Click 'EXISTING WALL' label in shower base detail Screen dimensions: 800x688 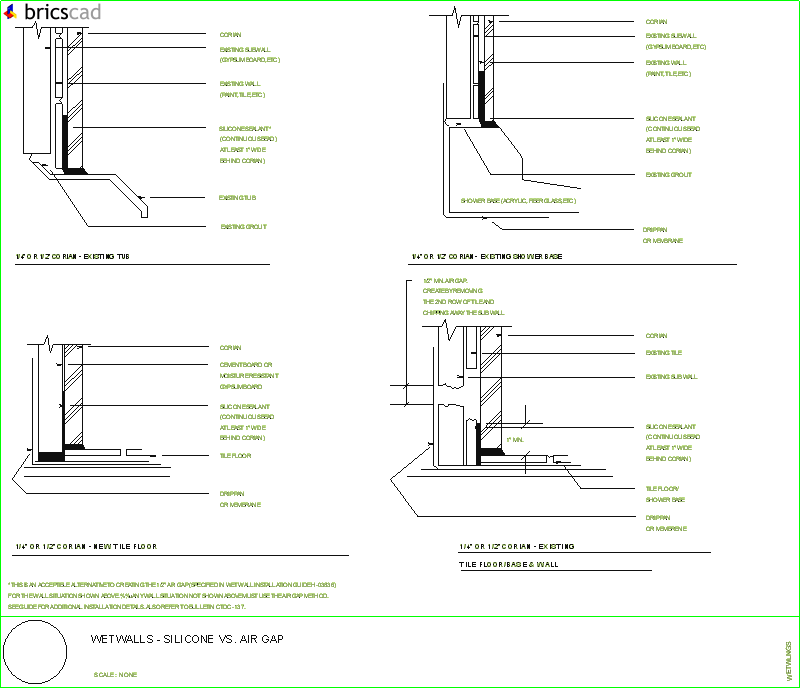point(666,63)
